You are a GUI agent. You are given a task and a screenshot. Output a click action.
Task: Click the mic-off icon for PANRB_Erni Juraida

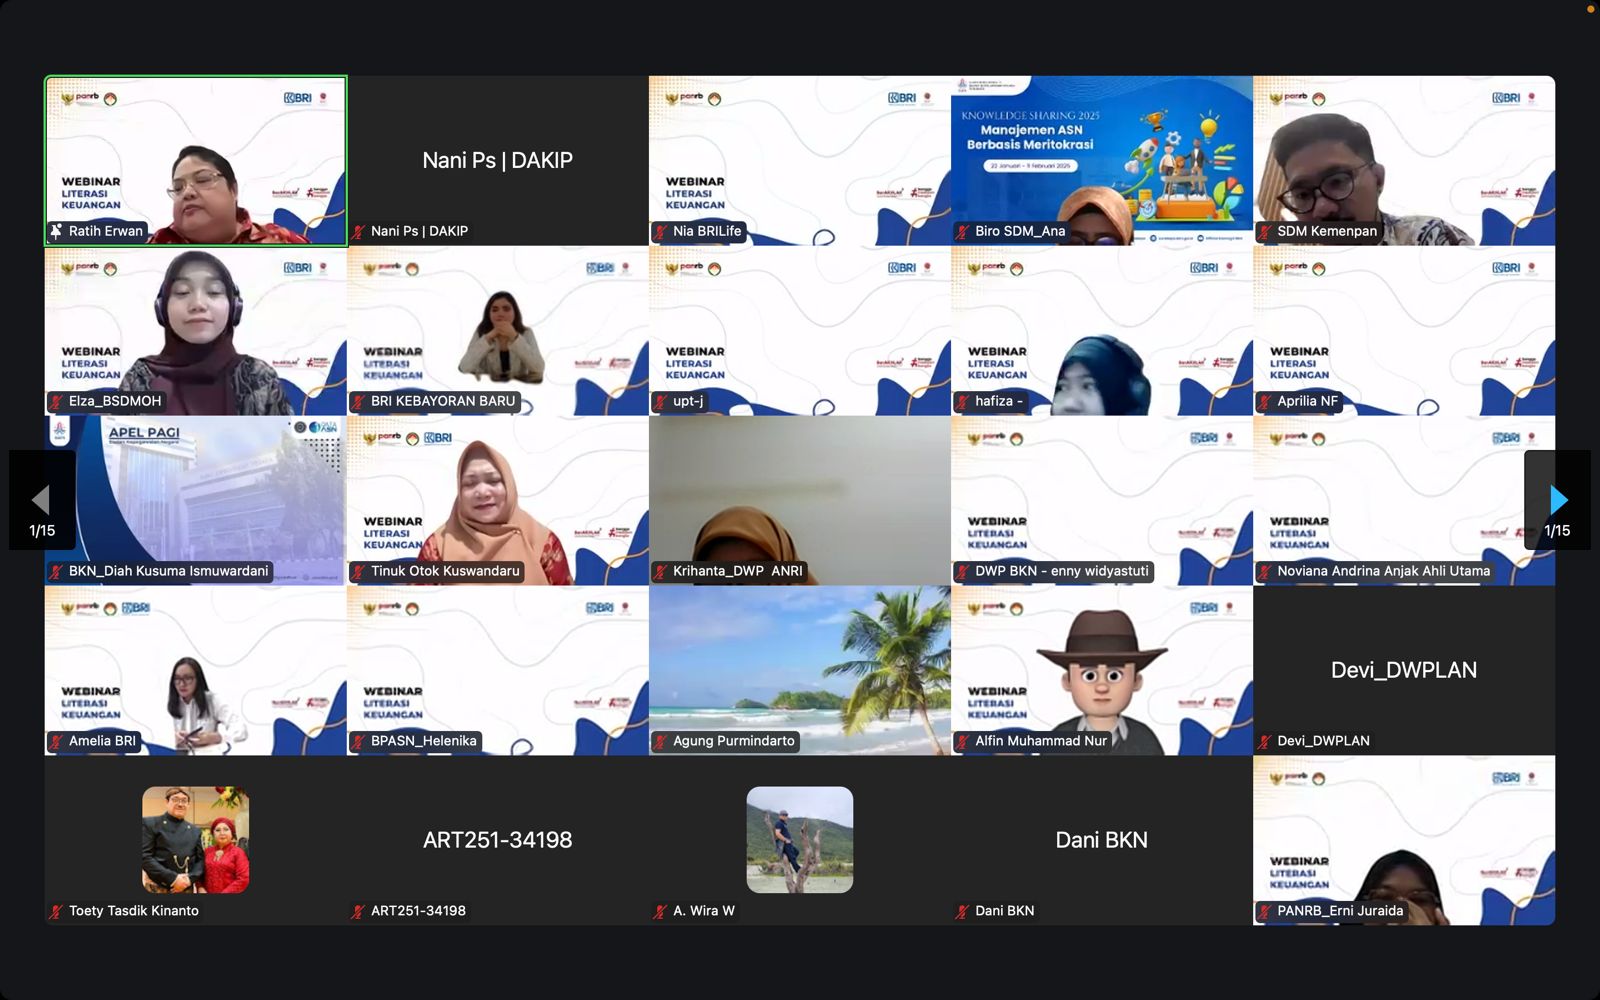pyautogui.click(x=1265, y=911)
